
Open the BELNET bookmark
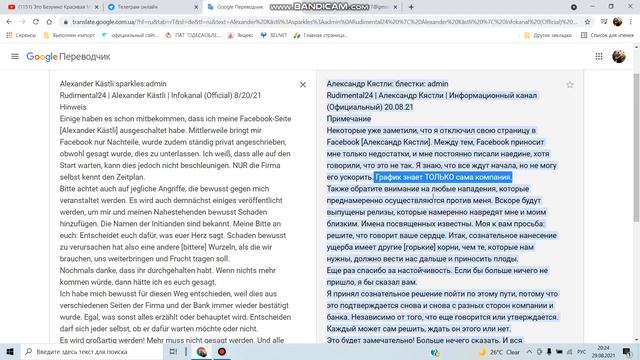[274, 35]
